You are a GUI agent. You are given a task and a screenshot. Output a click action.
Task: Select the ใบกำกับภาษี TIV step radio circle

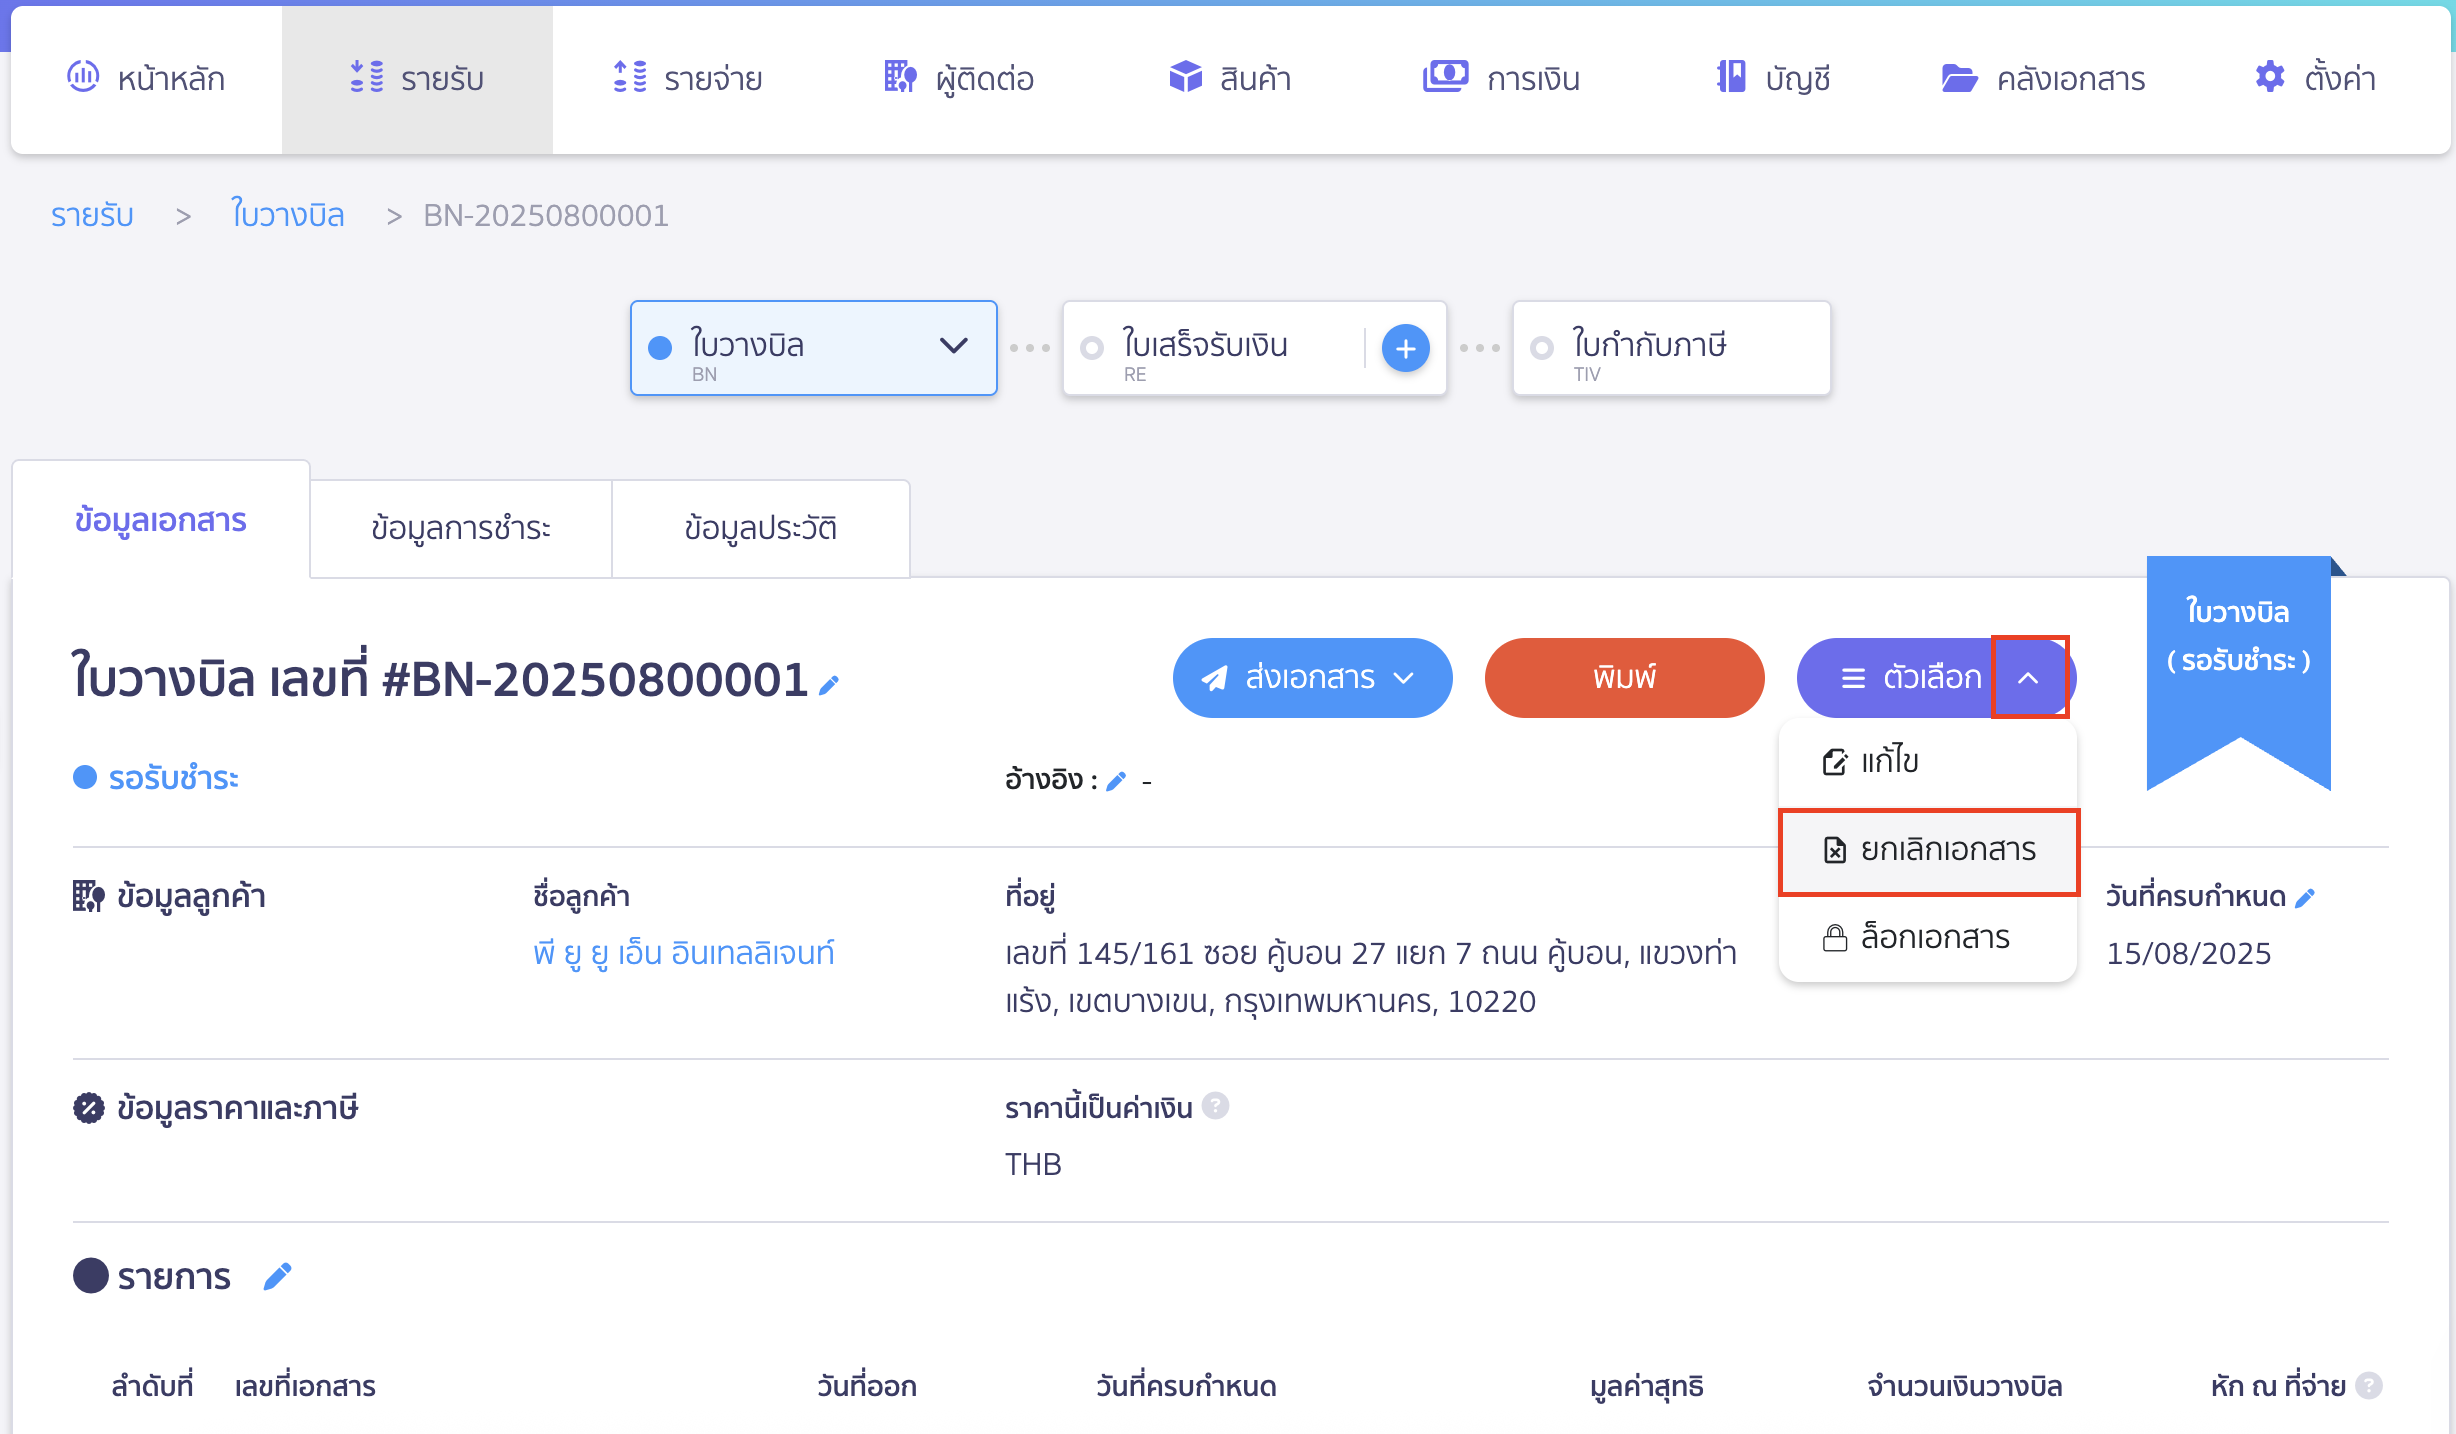coord(1542,348)
